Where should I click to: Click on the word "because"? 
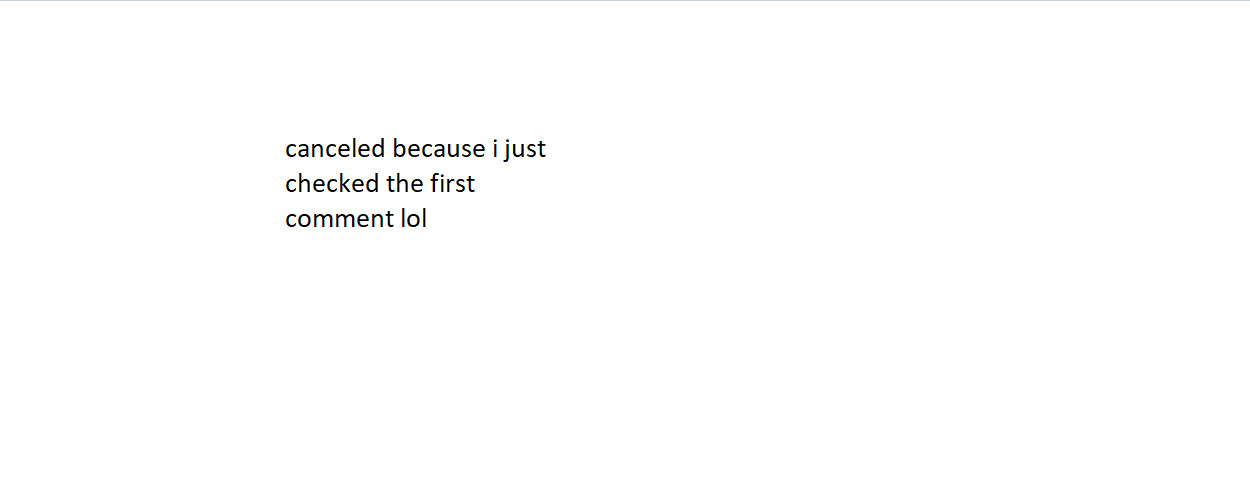point(438,149)
